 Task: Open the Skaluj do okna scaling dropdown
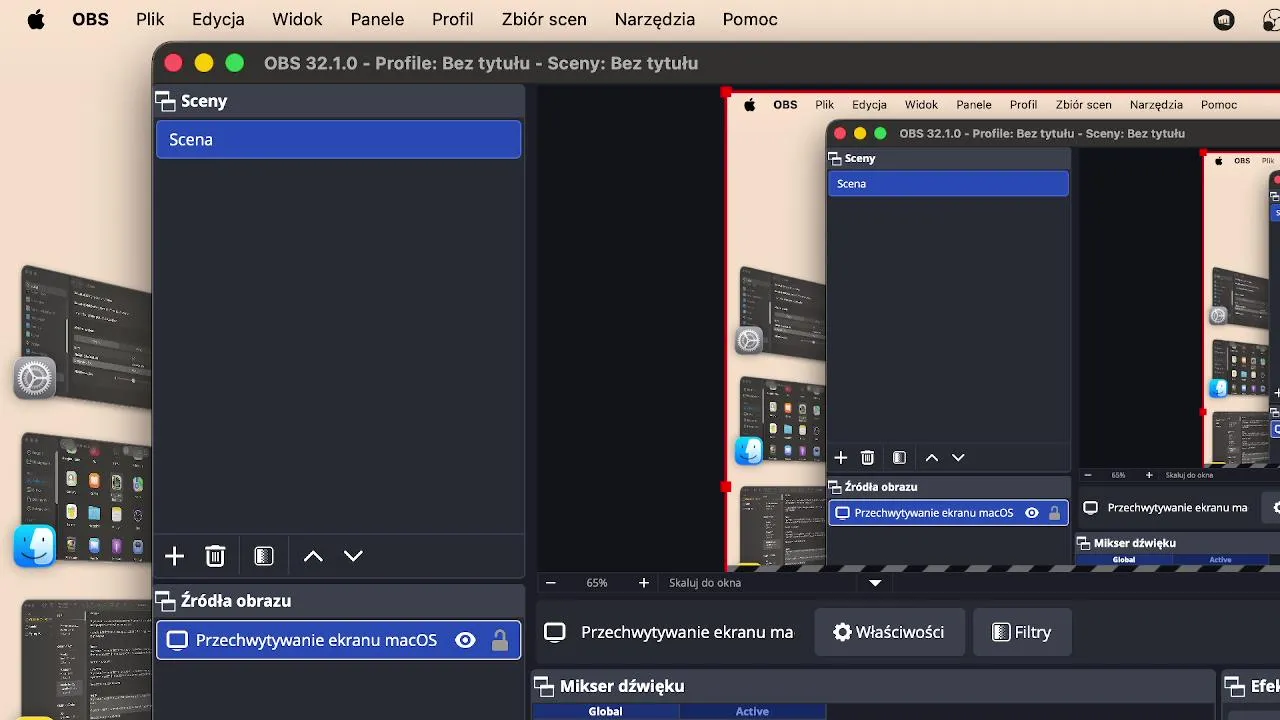[x=774, y=583]
